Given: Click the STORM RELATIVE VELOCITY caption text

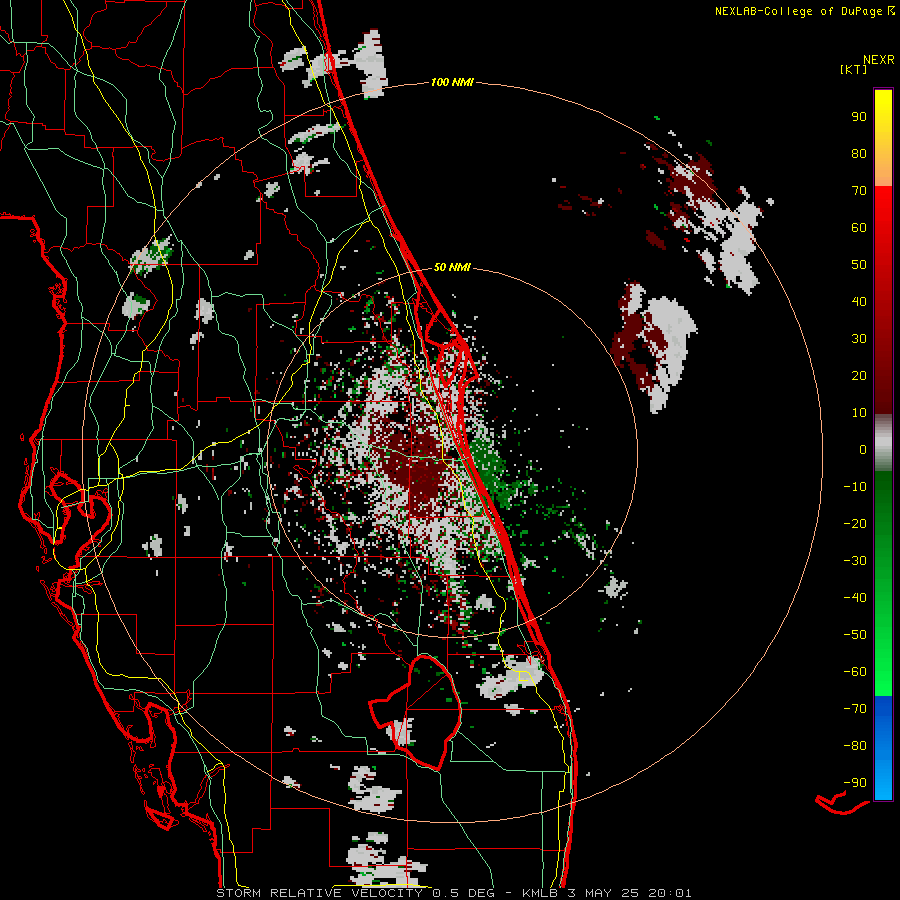Looking at the screenshot, I should (319, 893).
